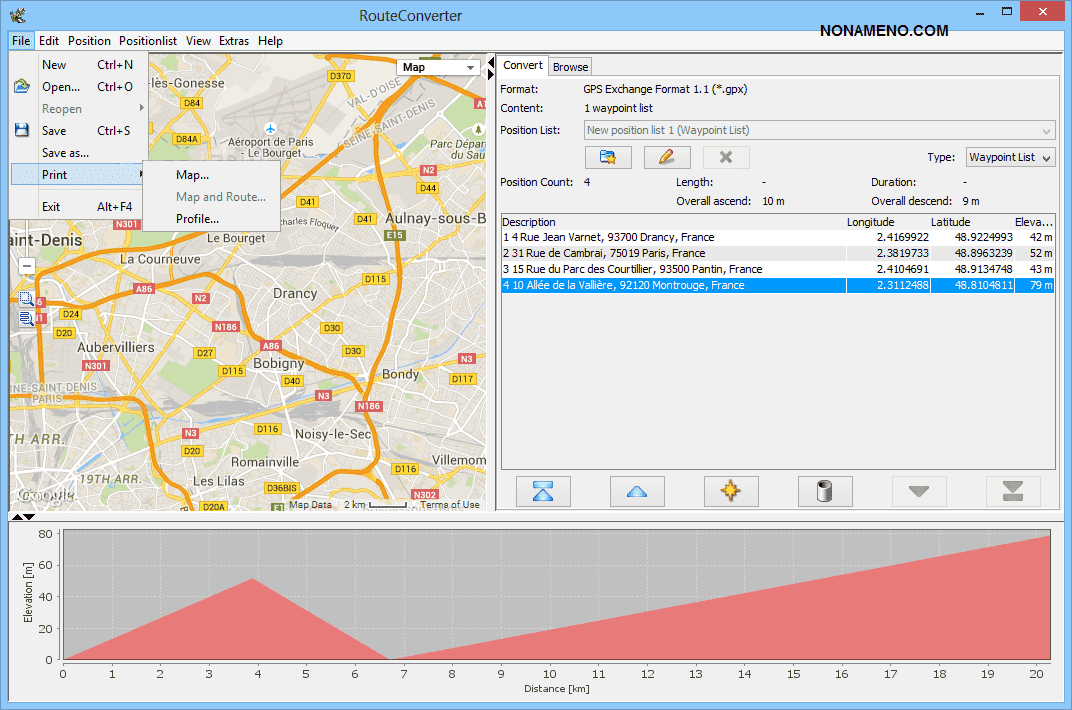Click the upper magnifier icon on the map
This screenshot has width=1072, height=710.
point(27,299)
